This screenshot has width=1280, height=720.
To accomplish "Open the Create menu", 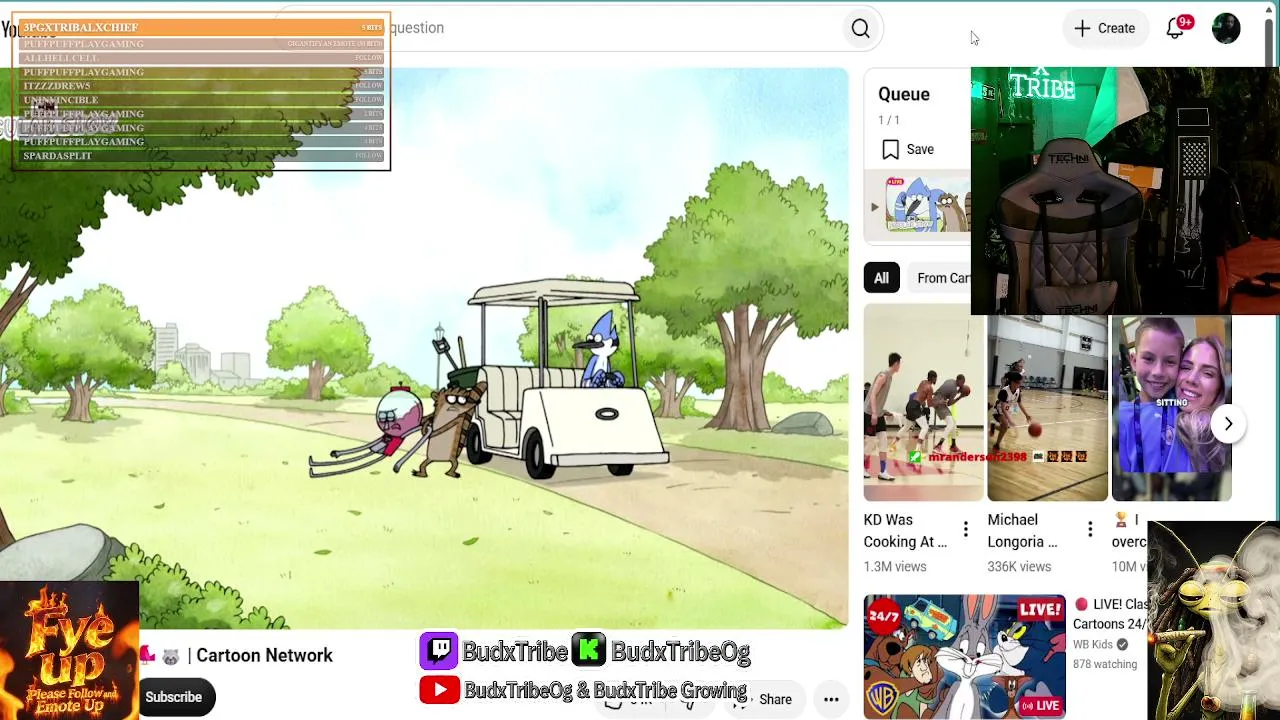I will (x=1104, y=28).
